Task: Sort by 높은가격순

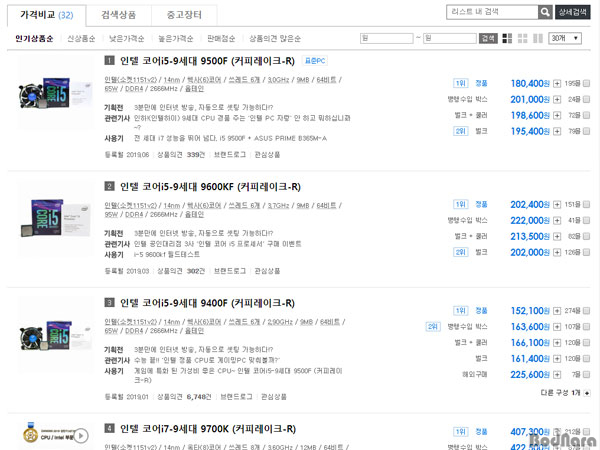Action: pyautogui.click(x=176, y=38)
